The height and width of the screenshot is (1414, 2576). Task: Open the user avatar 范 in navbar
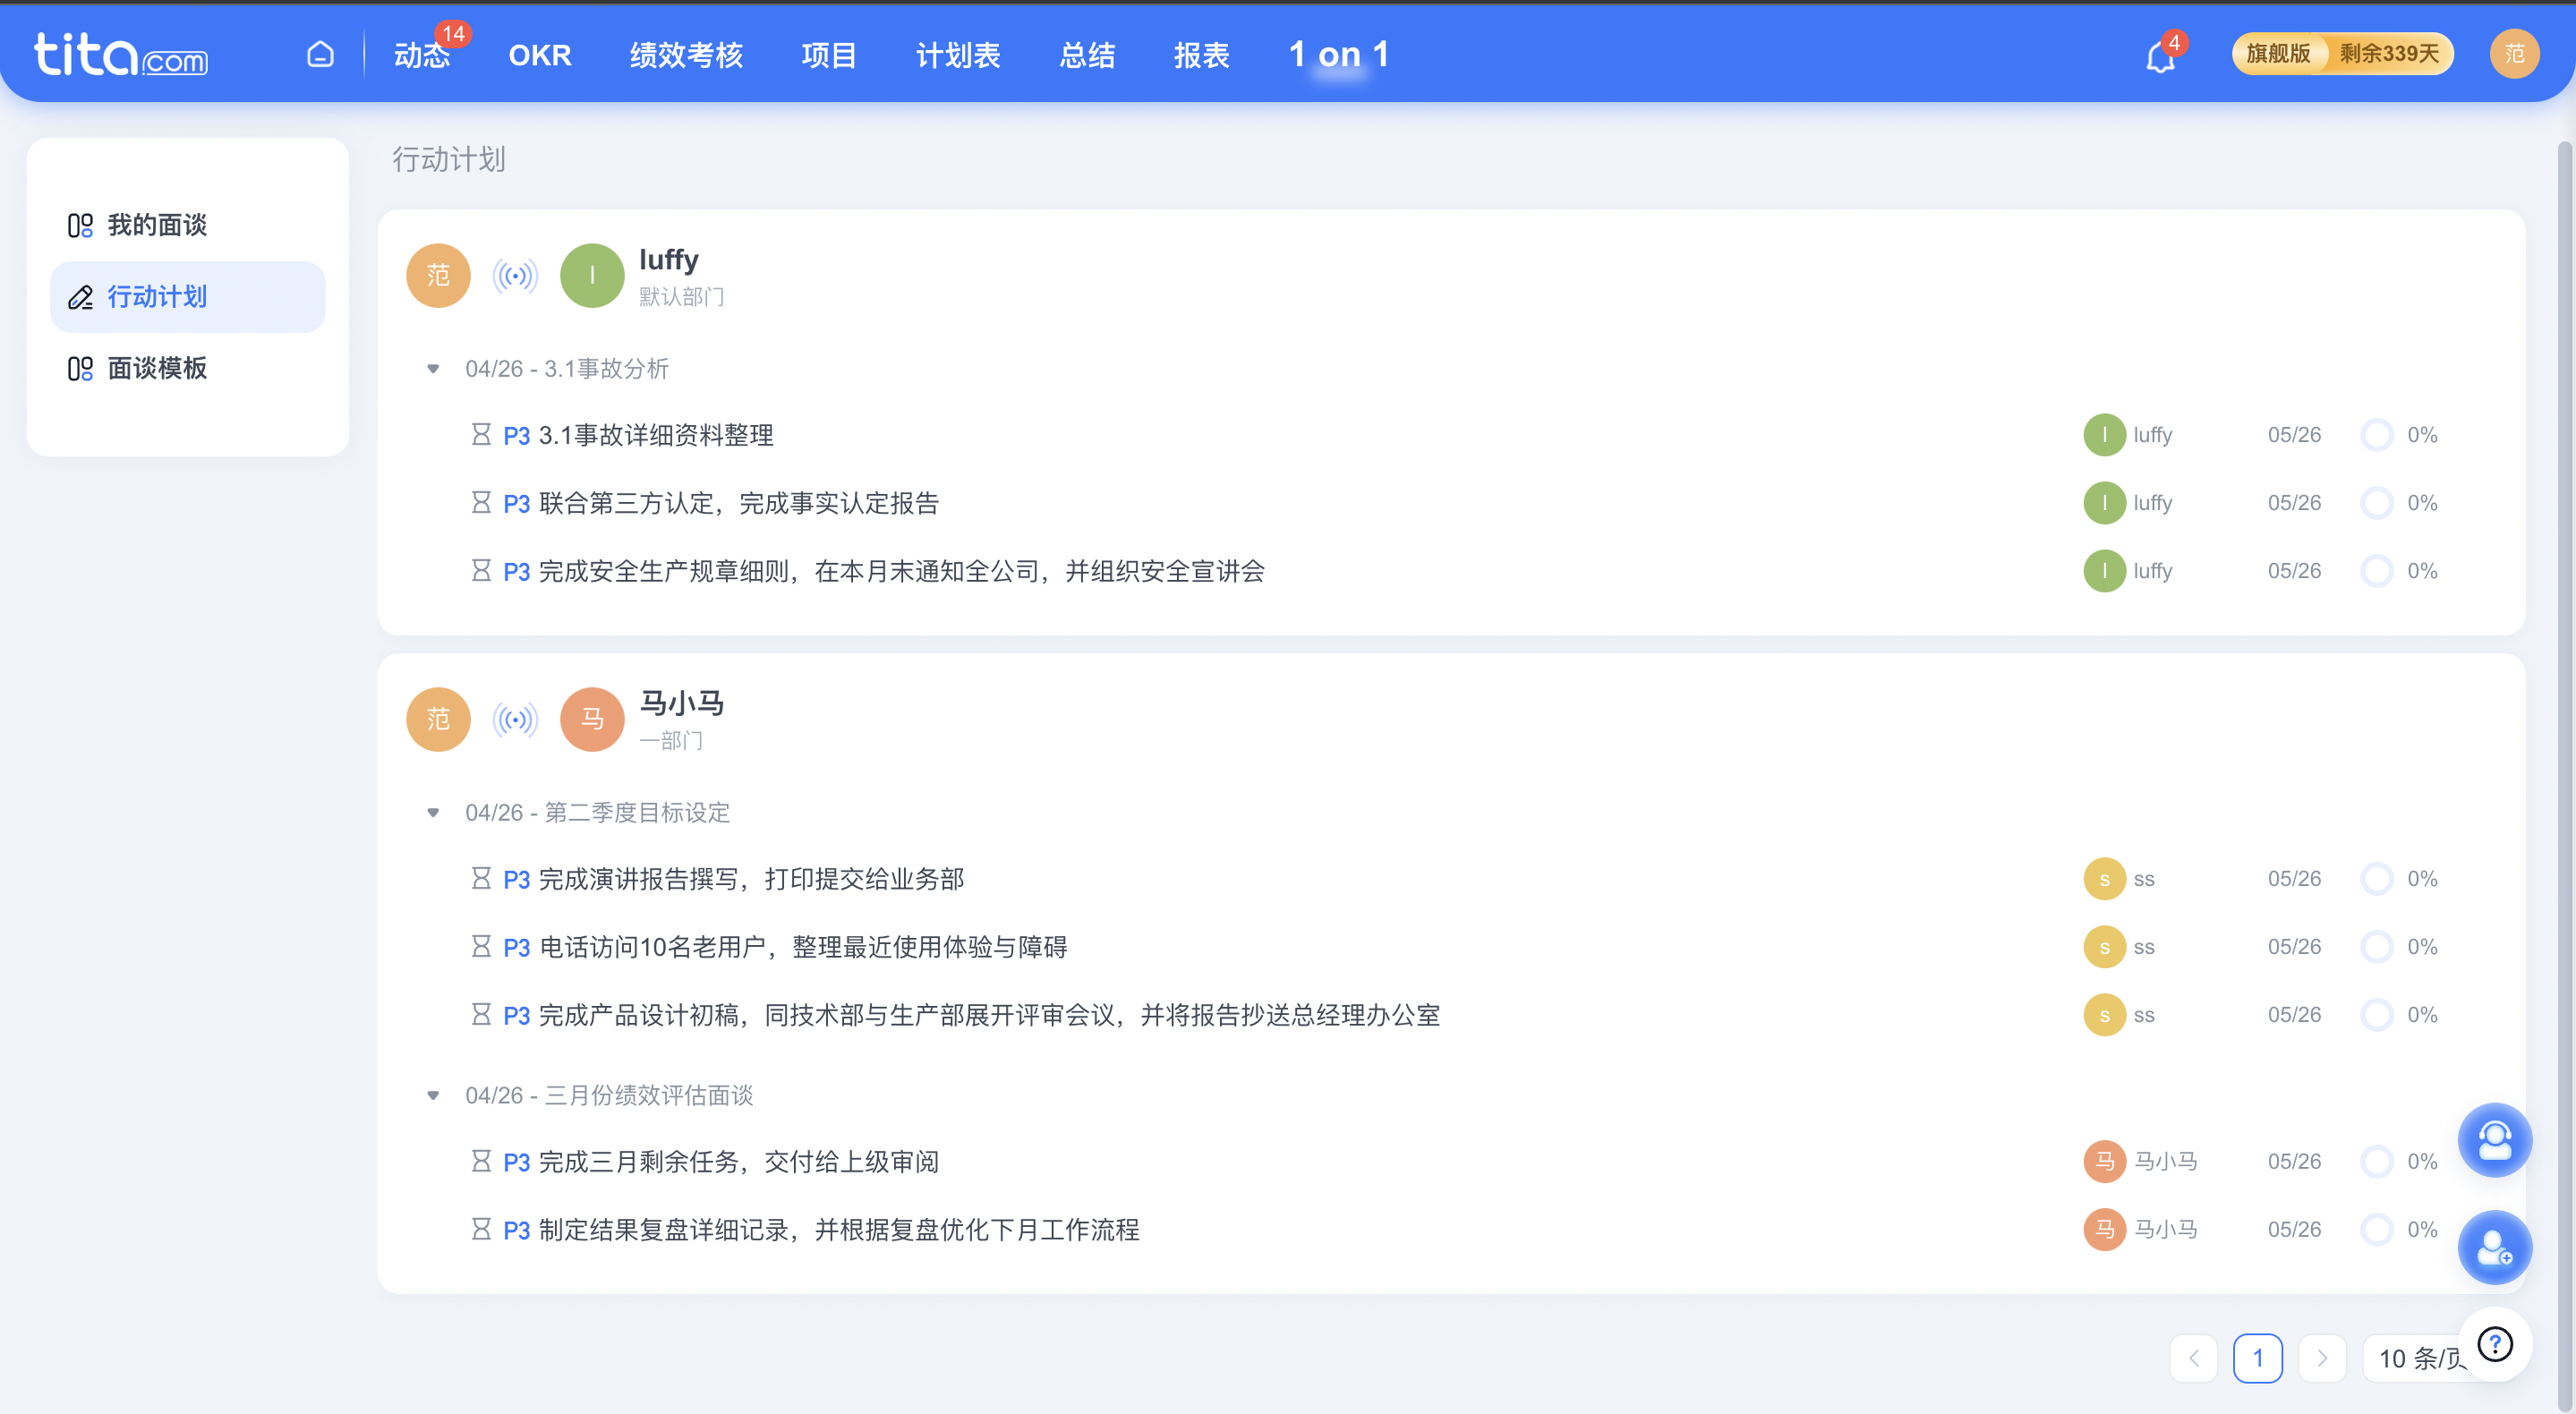pyautogui.click(x=2514, y=53)
